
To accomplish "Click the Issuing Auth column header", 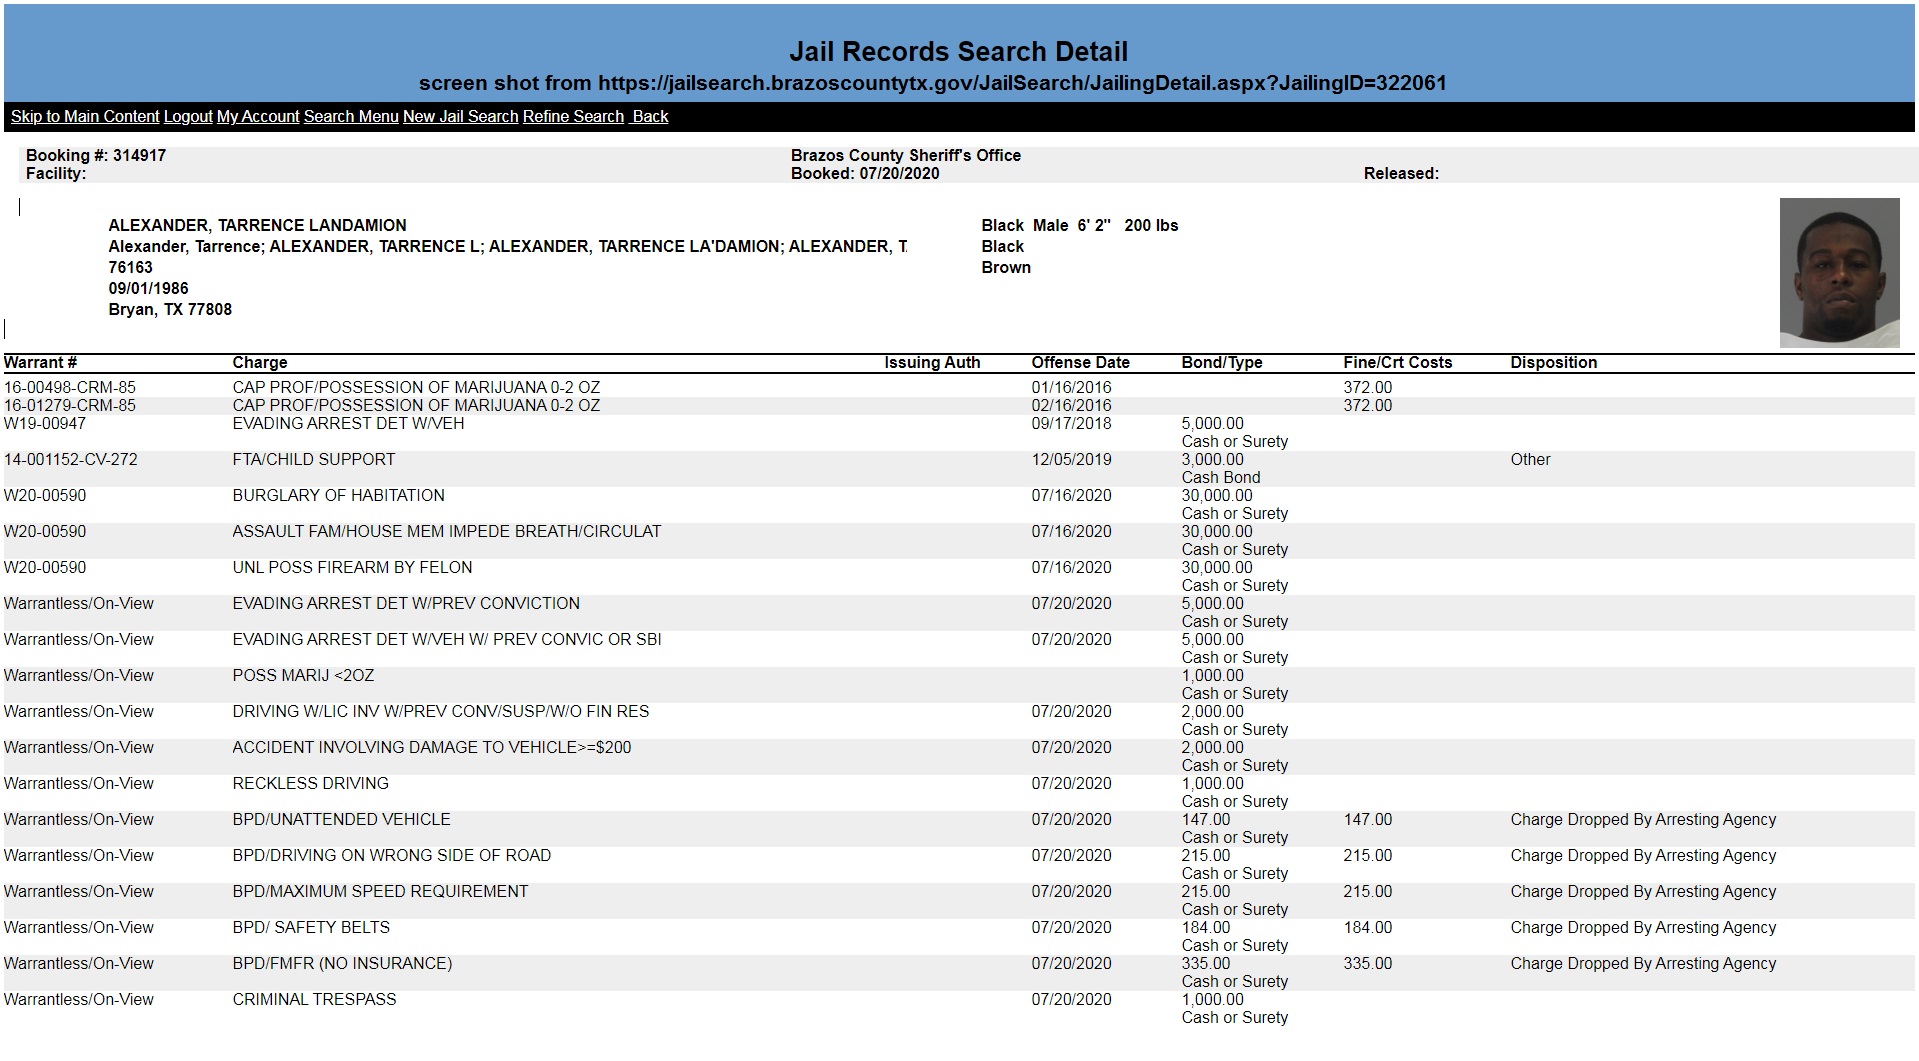I will click(932, 362).
